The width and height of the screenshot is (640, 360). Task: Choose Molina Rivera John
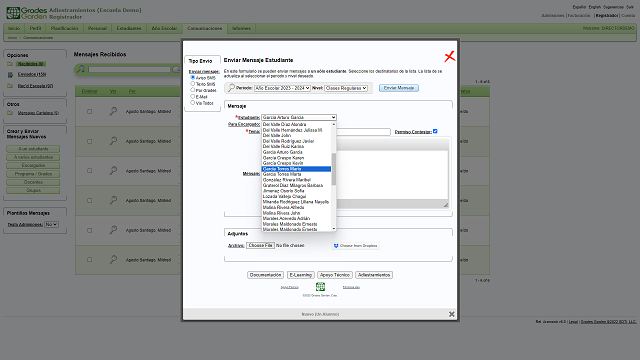click(x=281, y=213)
